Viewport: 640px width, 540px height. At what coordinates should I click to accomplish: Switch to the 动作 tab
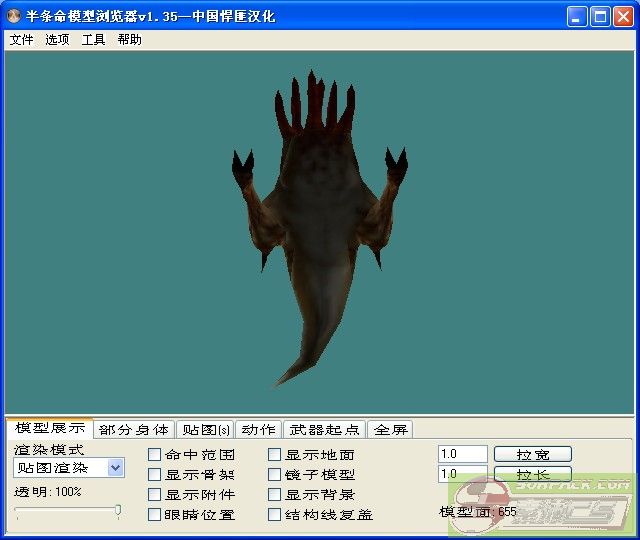click(x=258, y=430)
